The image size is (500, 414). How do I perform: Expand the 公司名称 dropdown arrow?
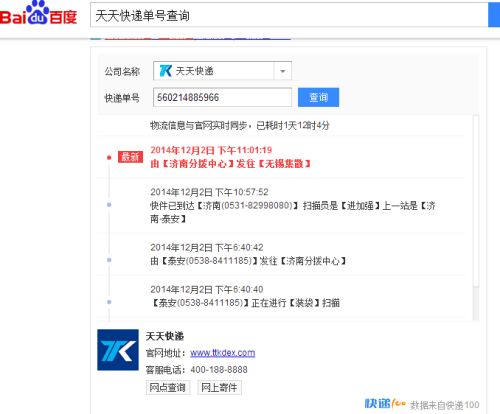coord(283,71)
